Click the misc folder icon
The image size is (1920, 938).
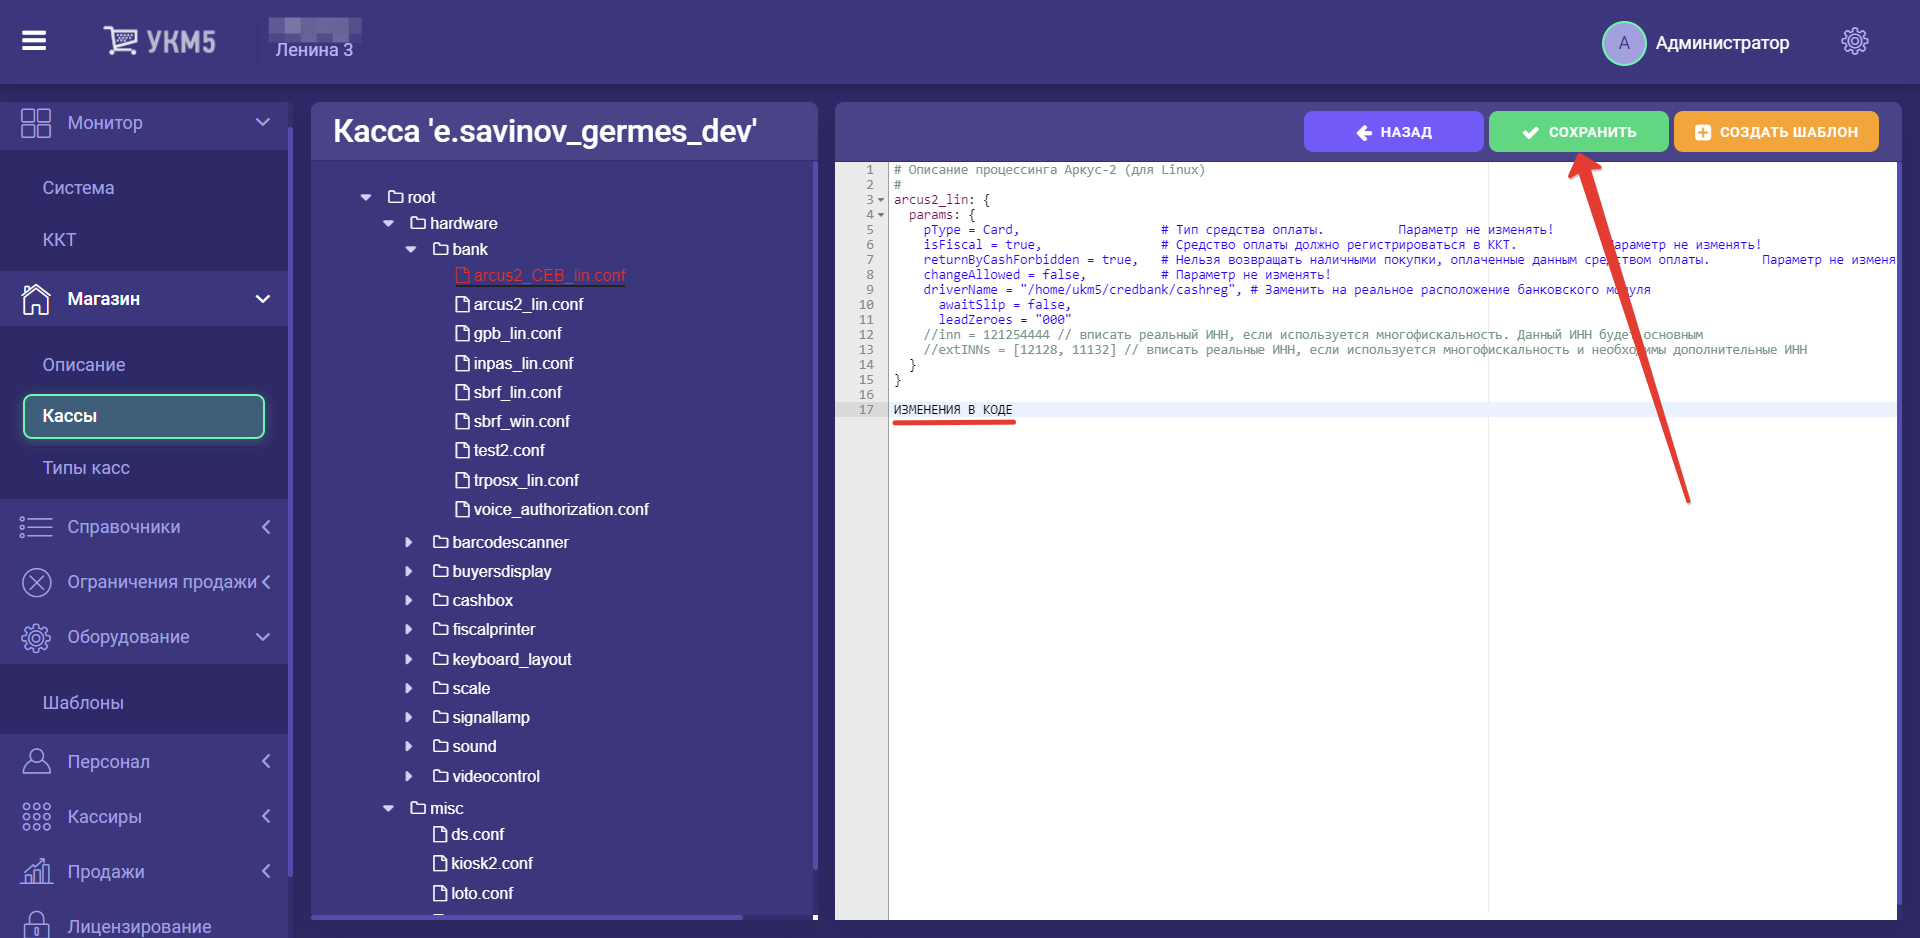click(418, 808)
